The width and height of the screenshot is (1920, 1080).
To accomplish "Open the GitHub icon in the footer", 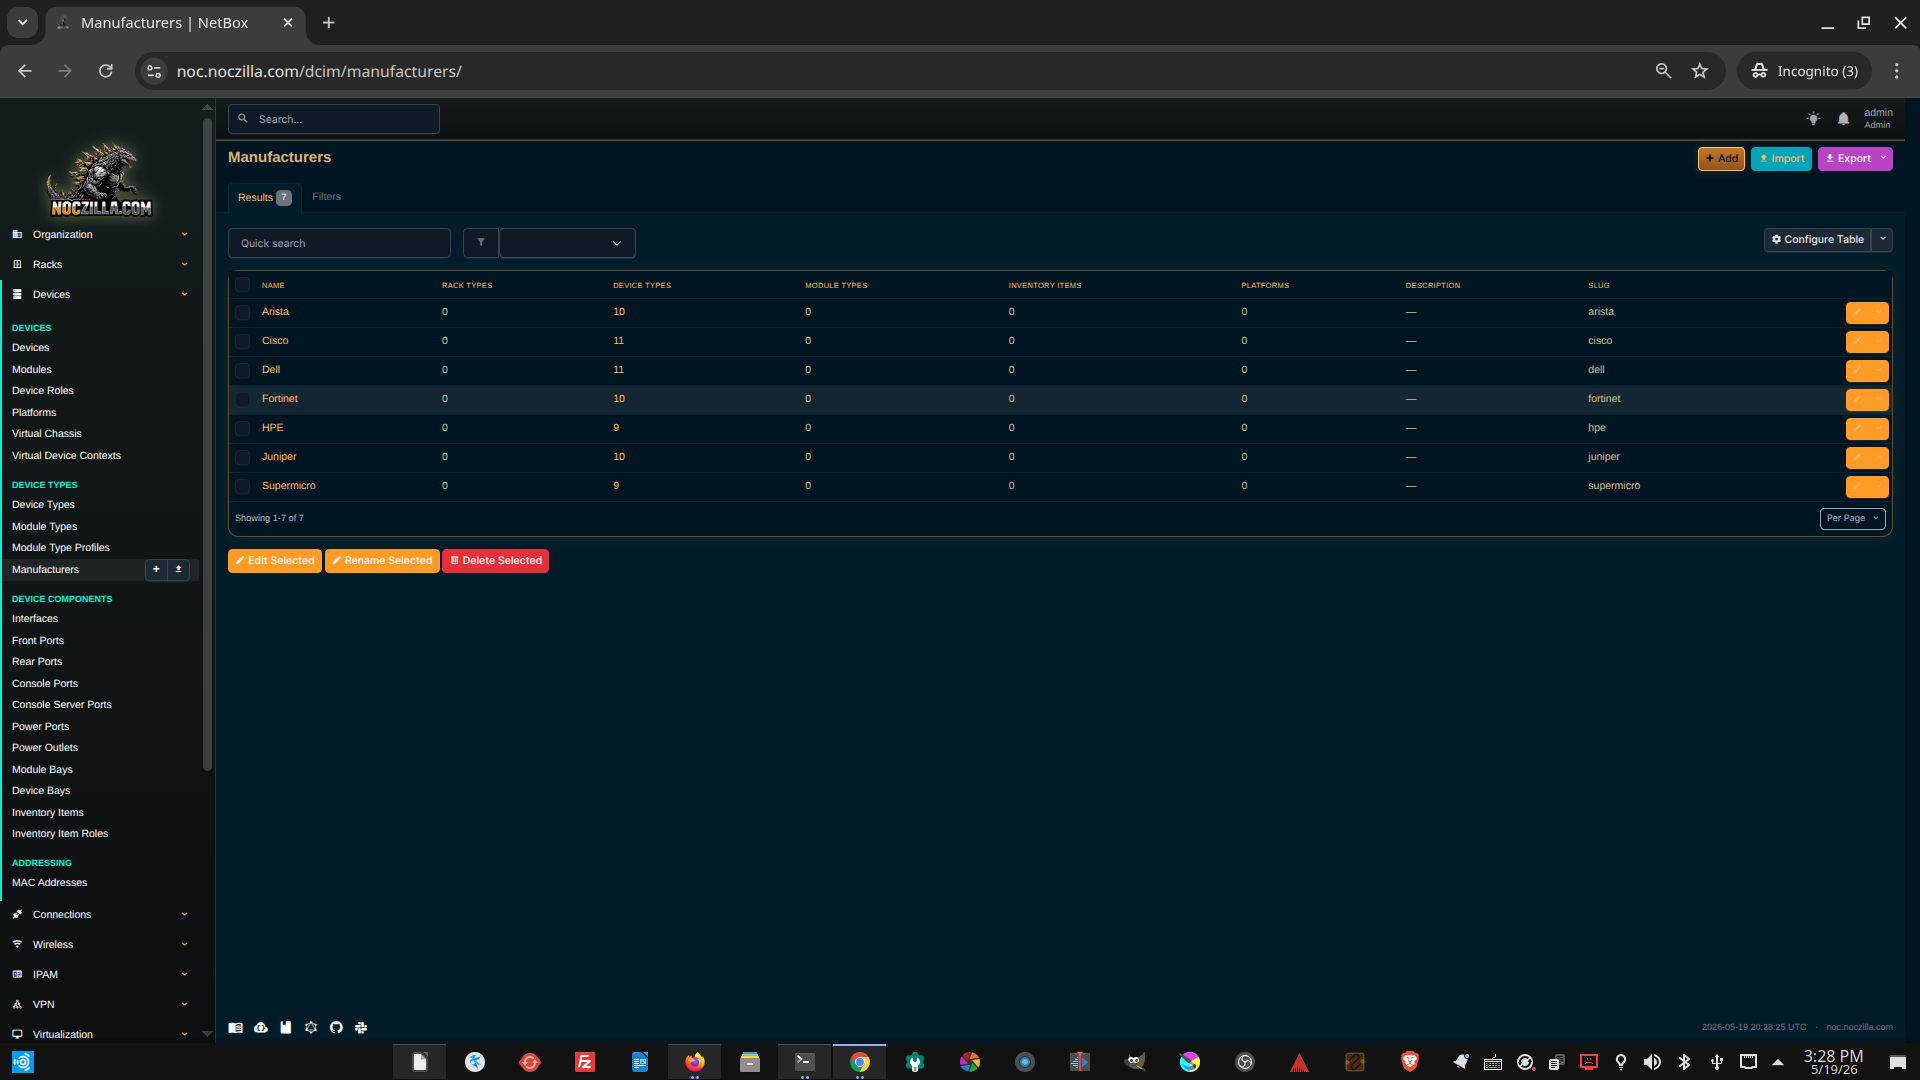I will coord(336,1027).
